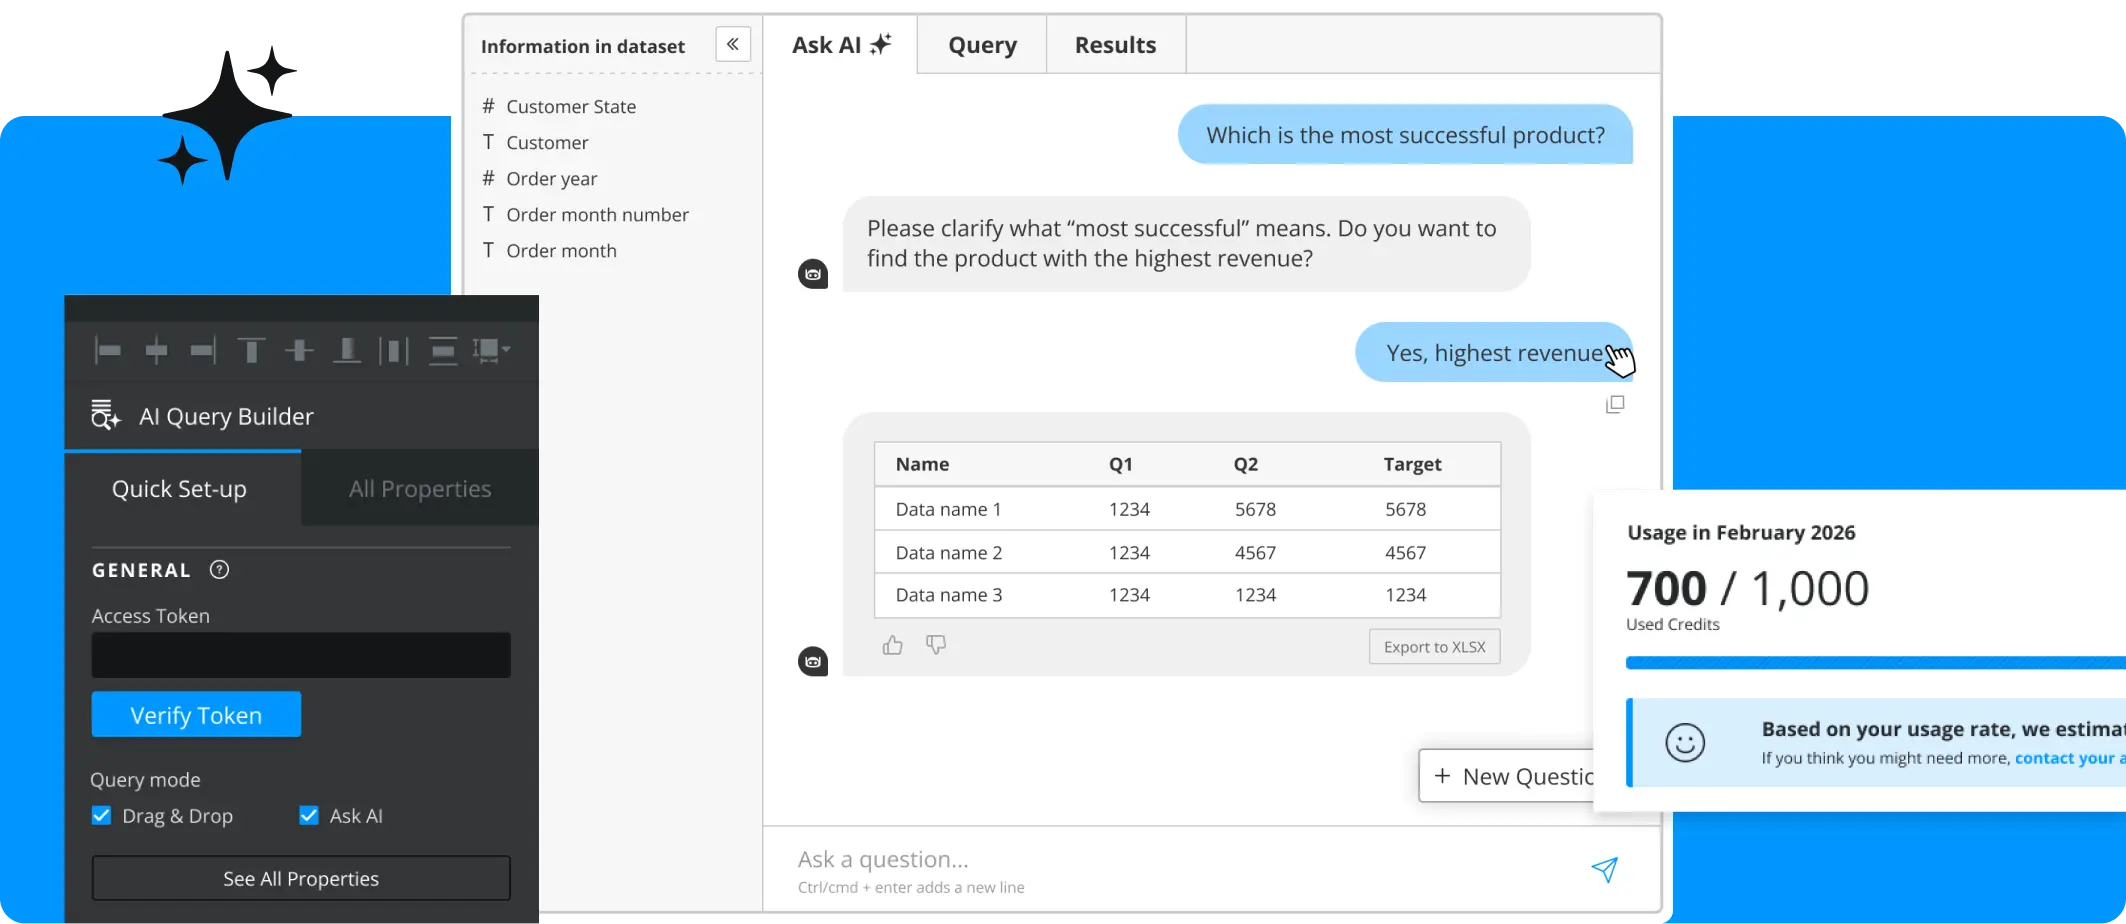Give a thumbs up to the result table
The width and height of the screenshot is (2126, 924).
tap(893, 645)
